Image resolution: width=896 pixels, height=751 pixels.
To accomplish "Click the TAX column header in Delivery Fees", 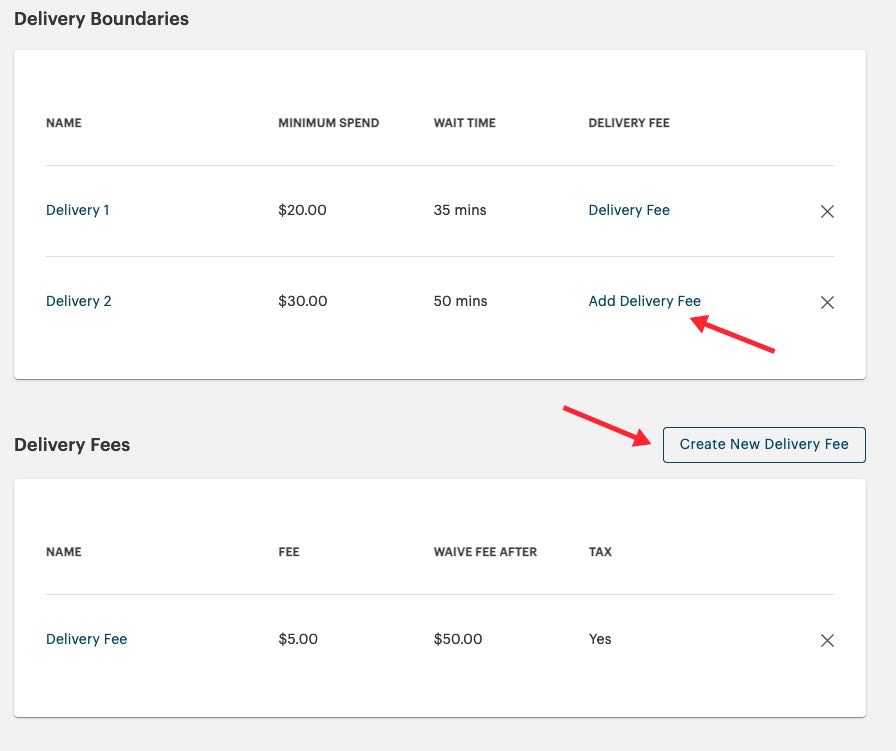I will 600,551.
